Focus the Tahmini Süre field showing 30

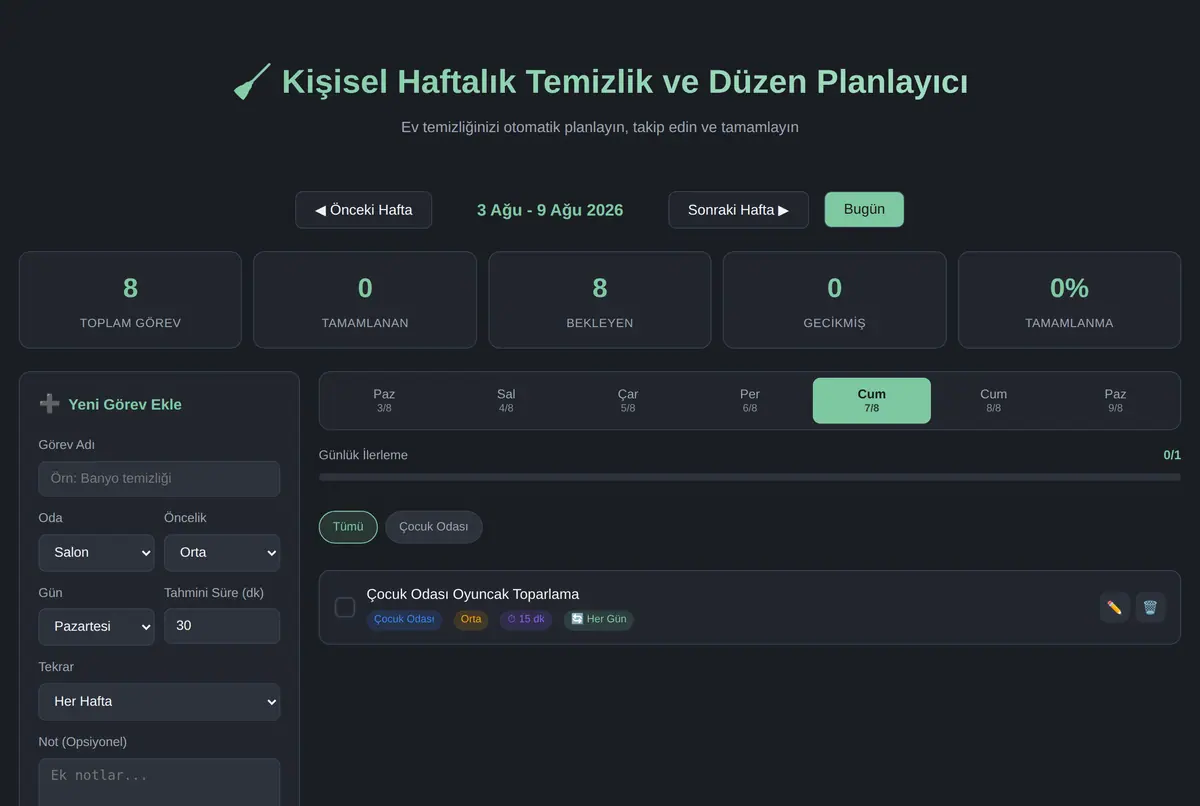coord(222,626)
